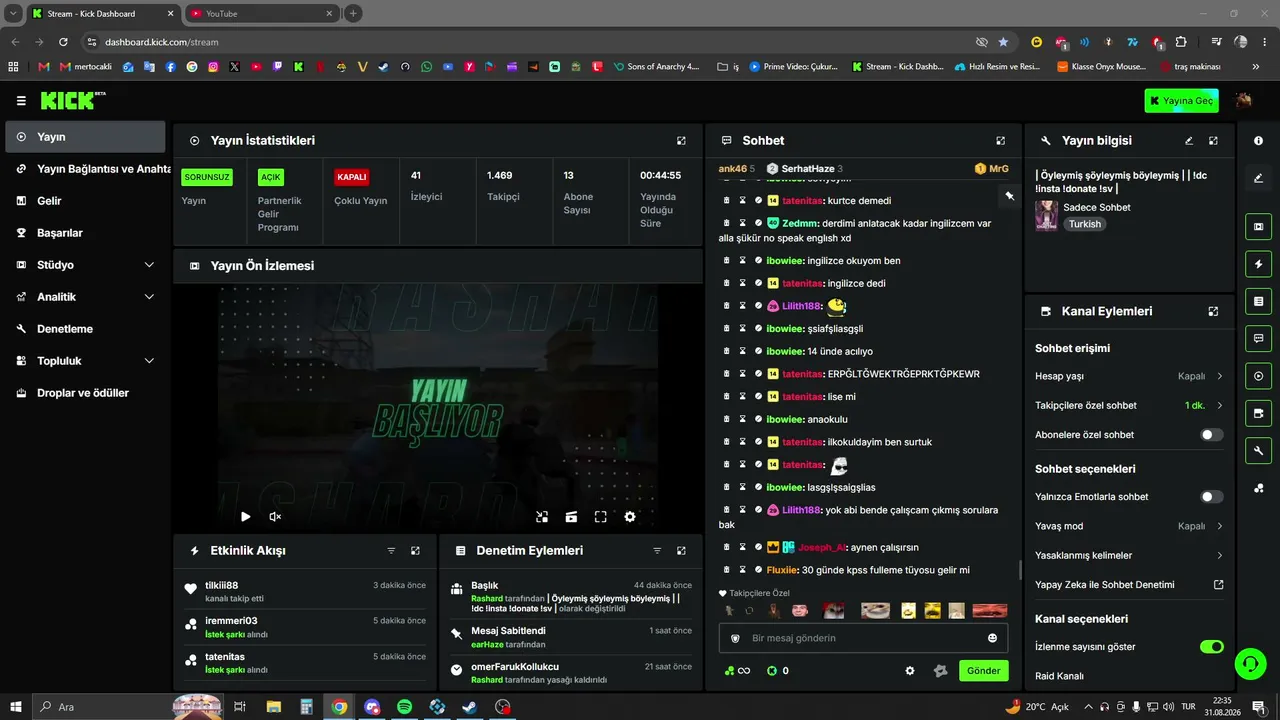The image size is (1280, 720).
Task: Toggle the moderation wrench widget in right sidebar
Action: coord(1258,451)
